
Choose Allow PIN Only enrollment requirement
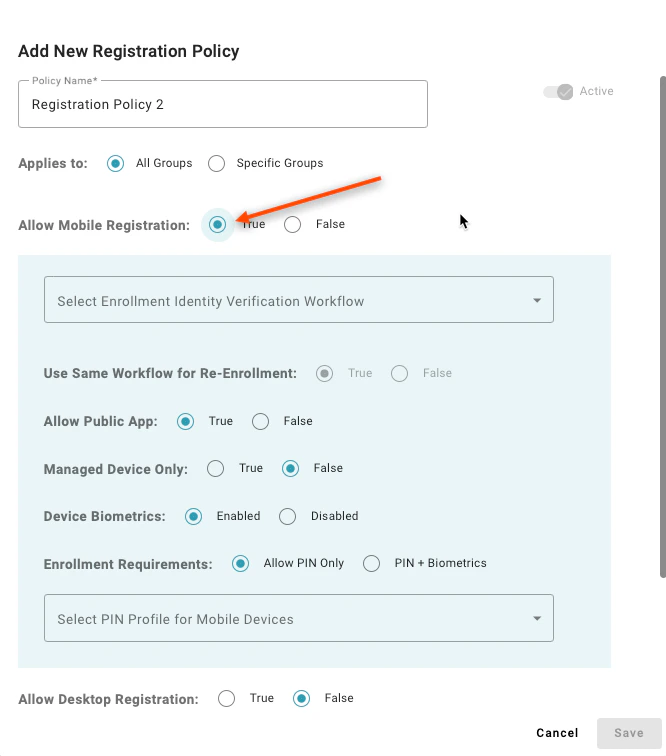pyautogui.click(x=240, y=564)
